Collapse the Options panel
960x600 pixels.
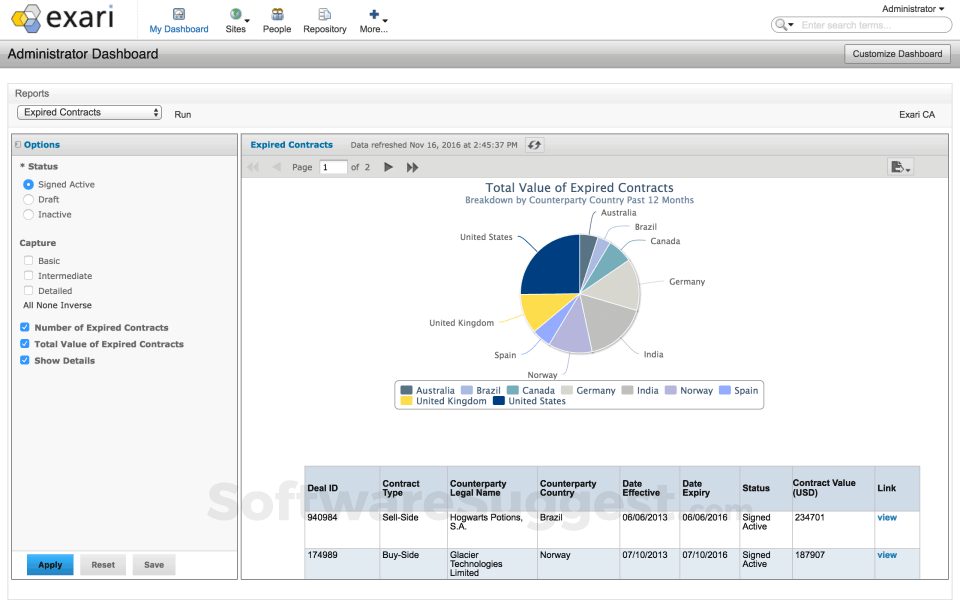(18, 144)
